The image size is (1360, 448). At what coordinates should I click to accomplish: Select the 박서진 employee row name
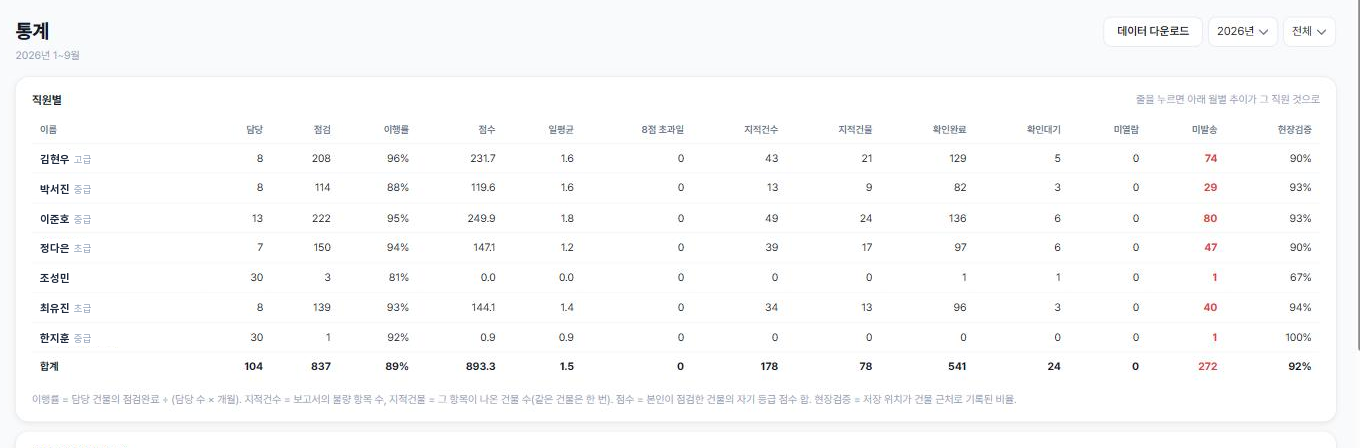pyautogui.click(x=55, y=189)
